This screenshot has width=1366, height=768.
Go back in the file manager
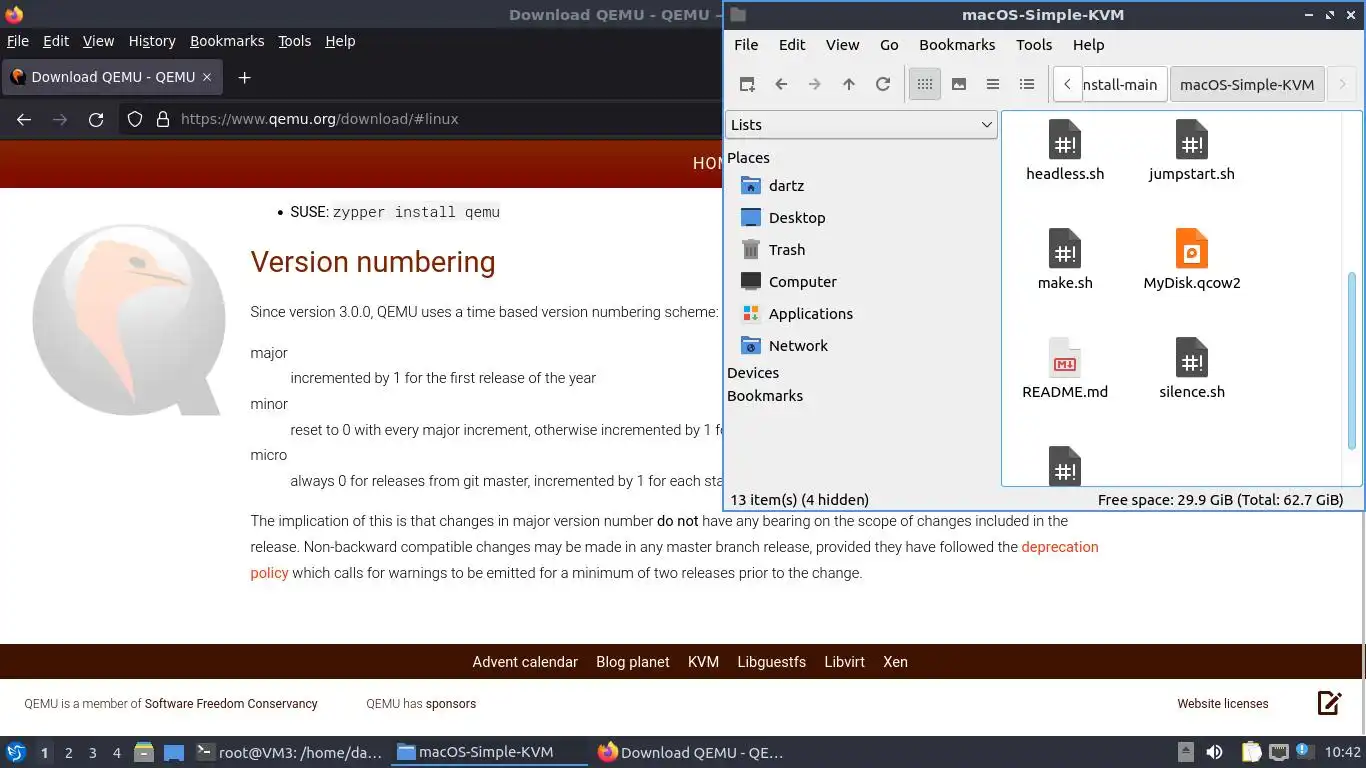[781, 84]
